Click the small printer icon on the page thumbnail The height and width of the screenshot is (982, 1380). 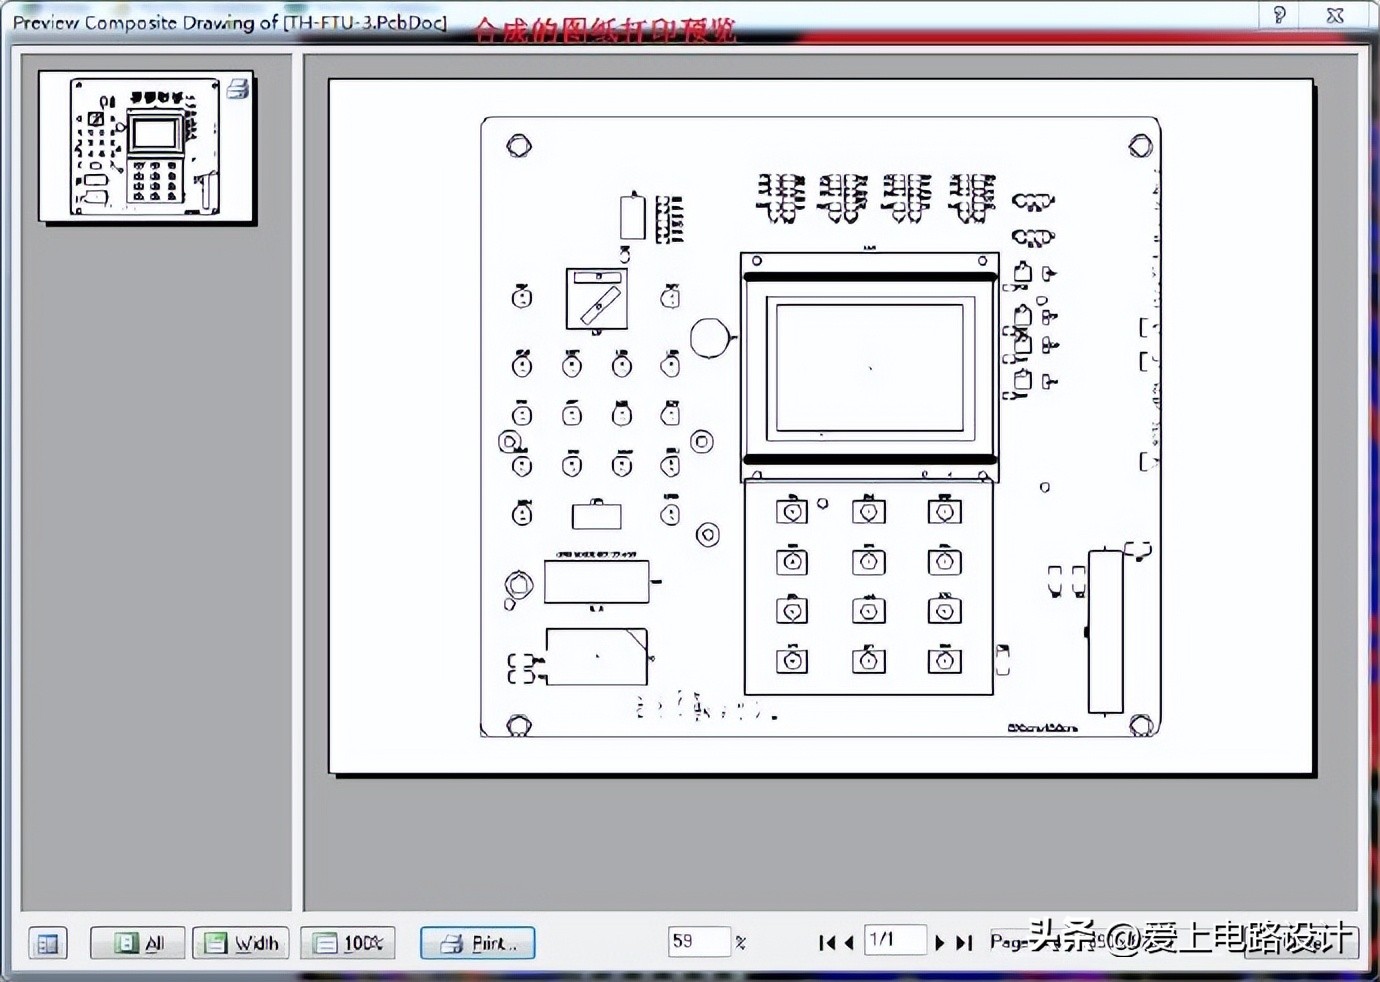point(237,89)
